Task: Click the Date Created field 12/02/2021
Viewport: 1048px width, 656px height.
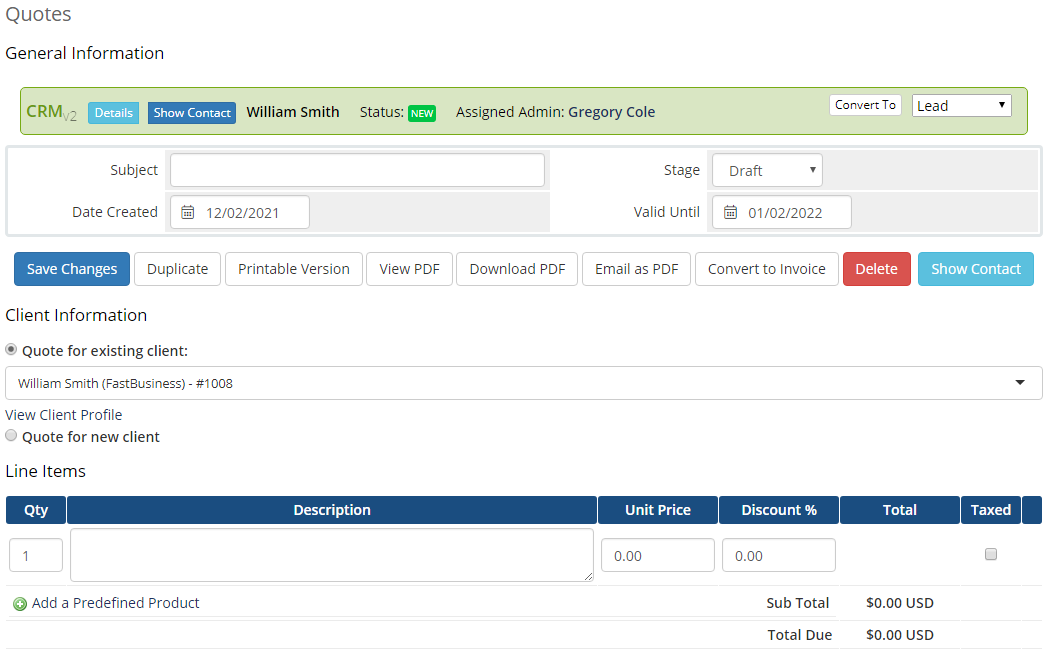Action: coord(240,212)
